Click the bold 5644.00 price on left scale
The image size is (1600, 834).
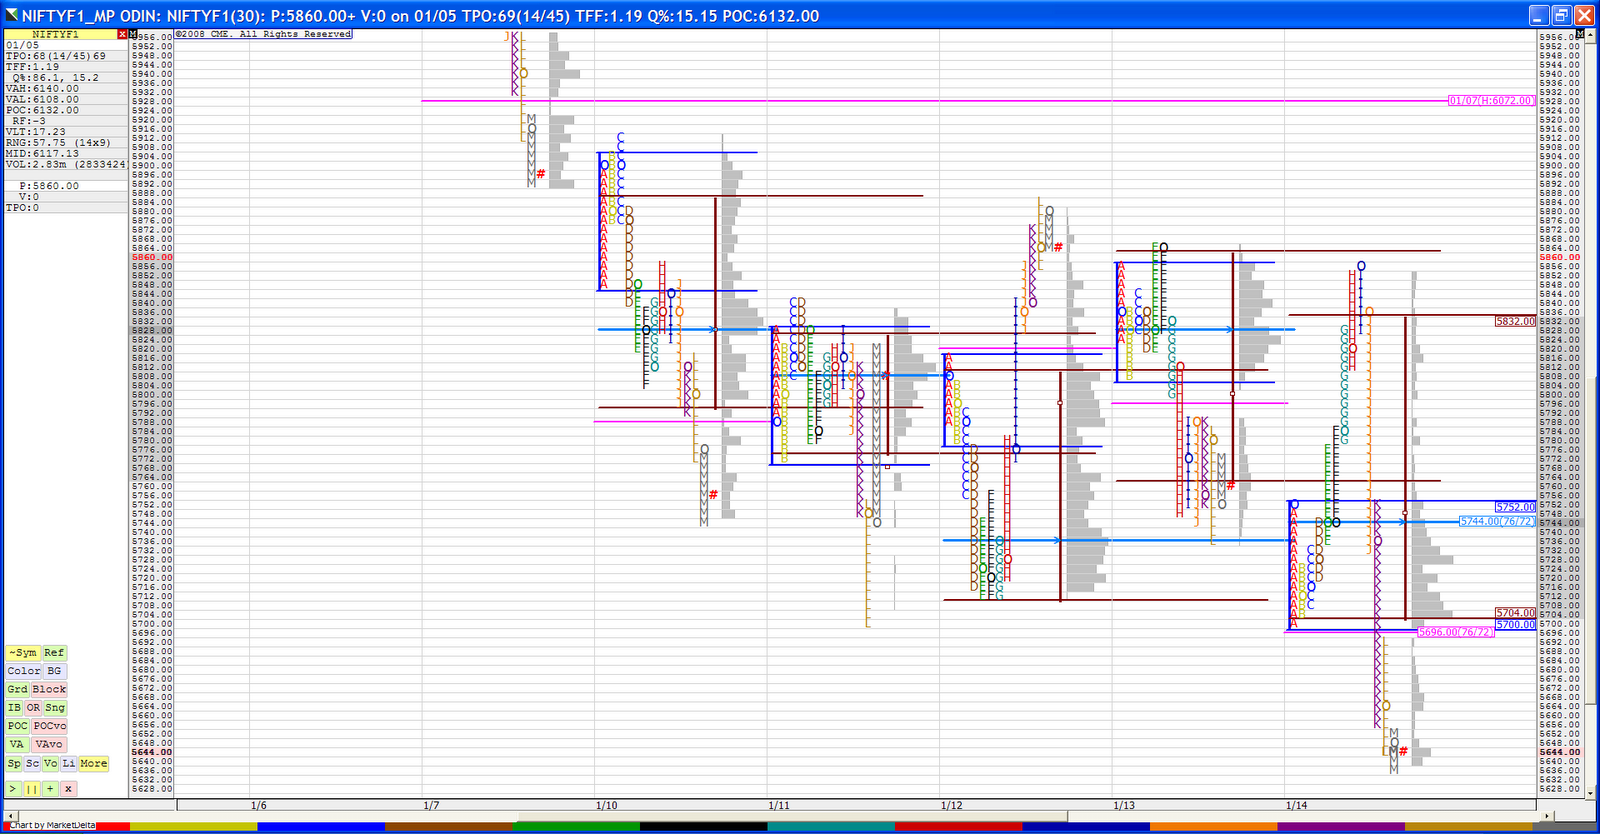(x=152, y=752)
